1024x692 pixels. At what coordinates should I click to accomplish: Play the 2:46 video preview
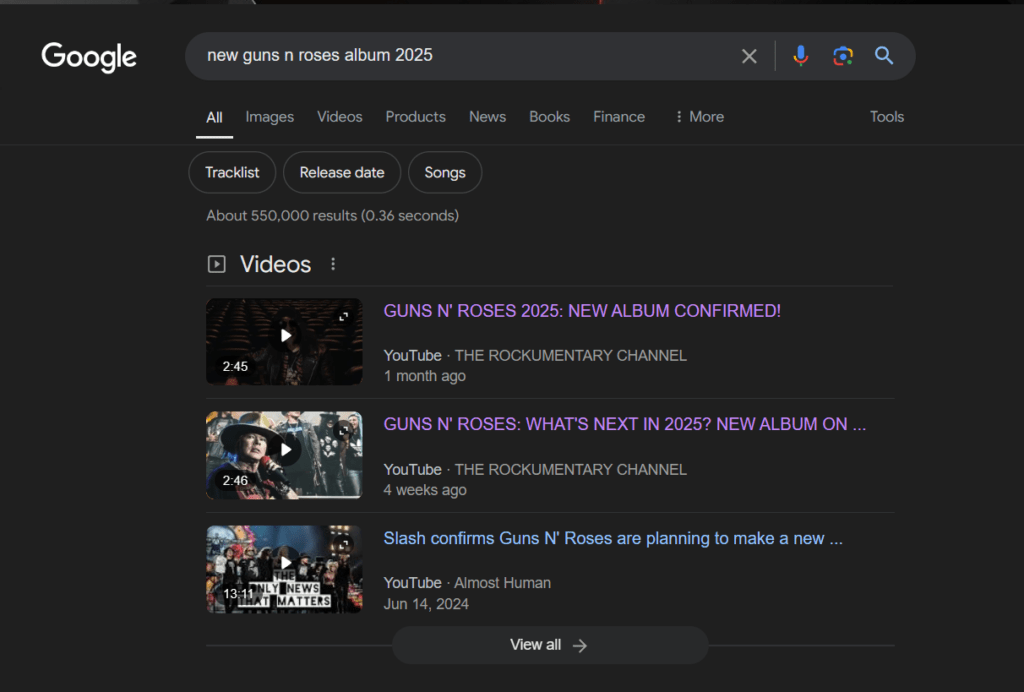(285, 450)
